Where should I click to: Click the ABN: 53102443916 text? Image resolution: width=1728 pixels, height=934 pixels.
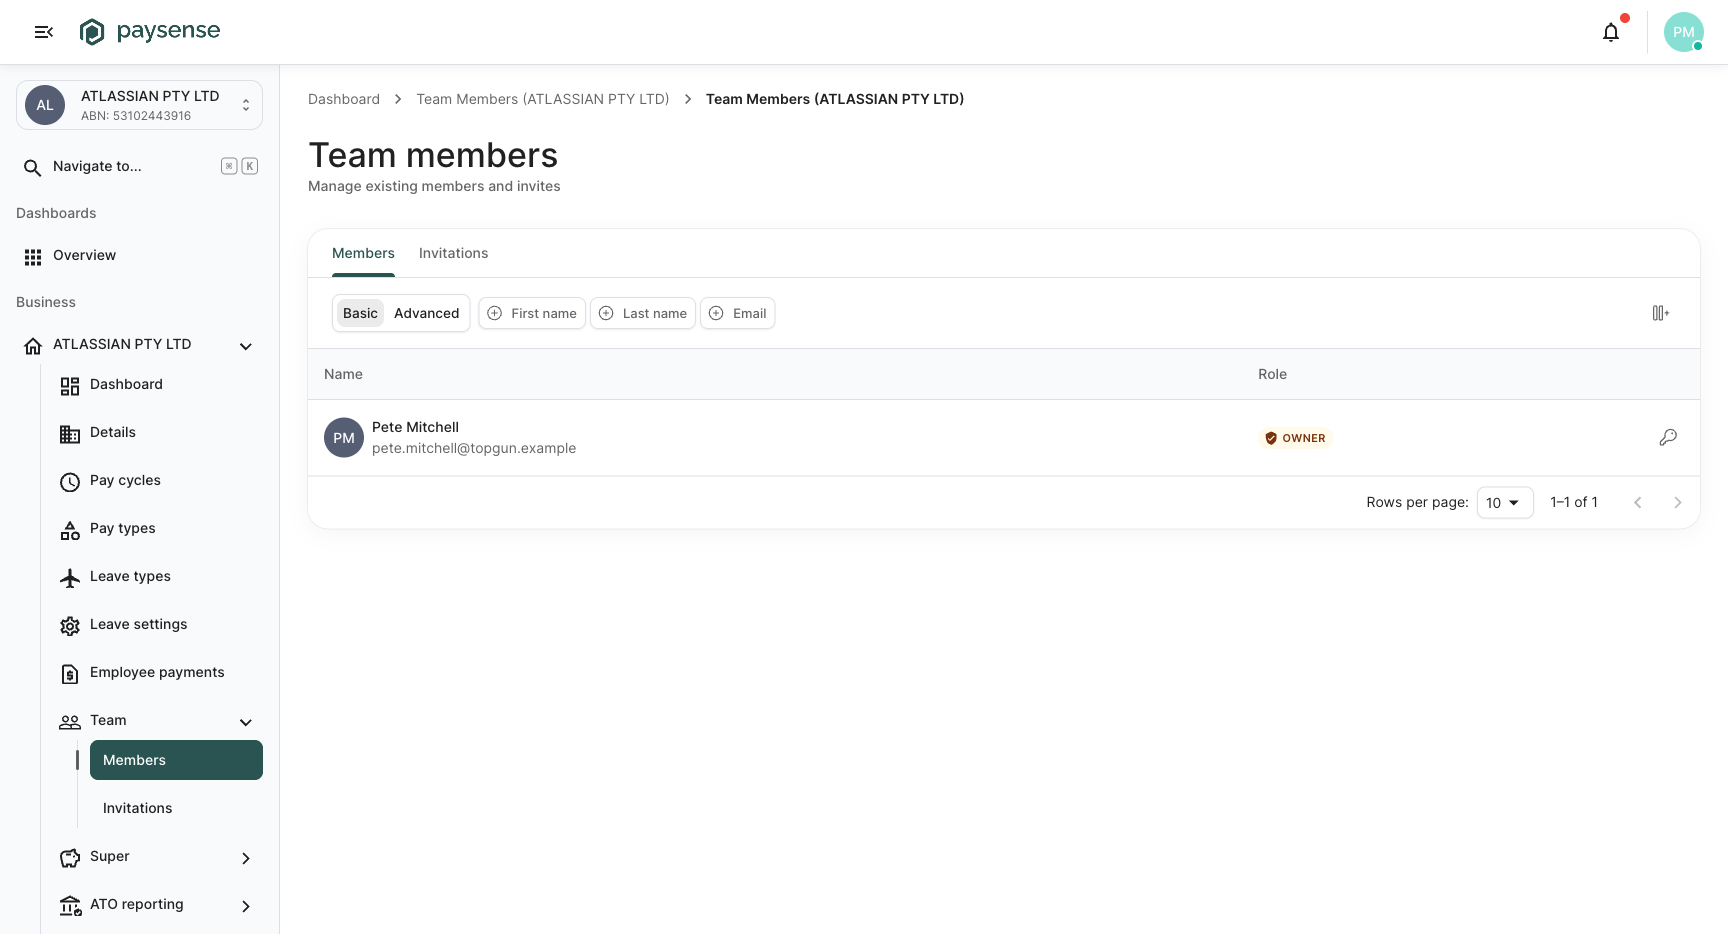pyautogui.click(x=136, y=116)
